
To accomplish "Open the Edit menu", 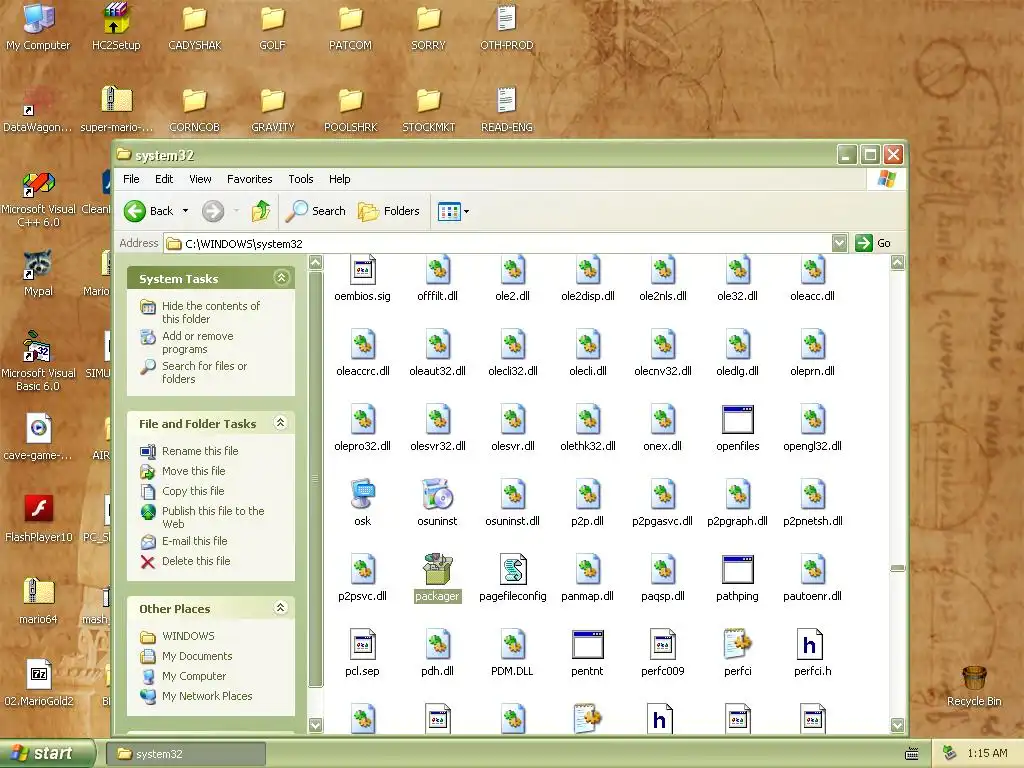I will coord(164,179).
